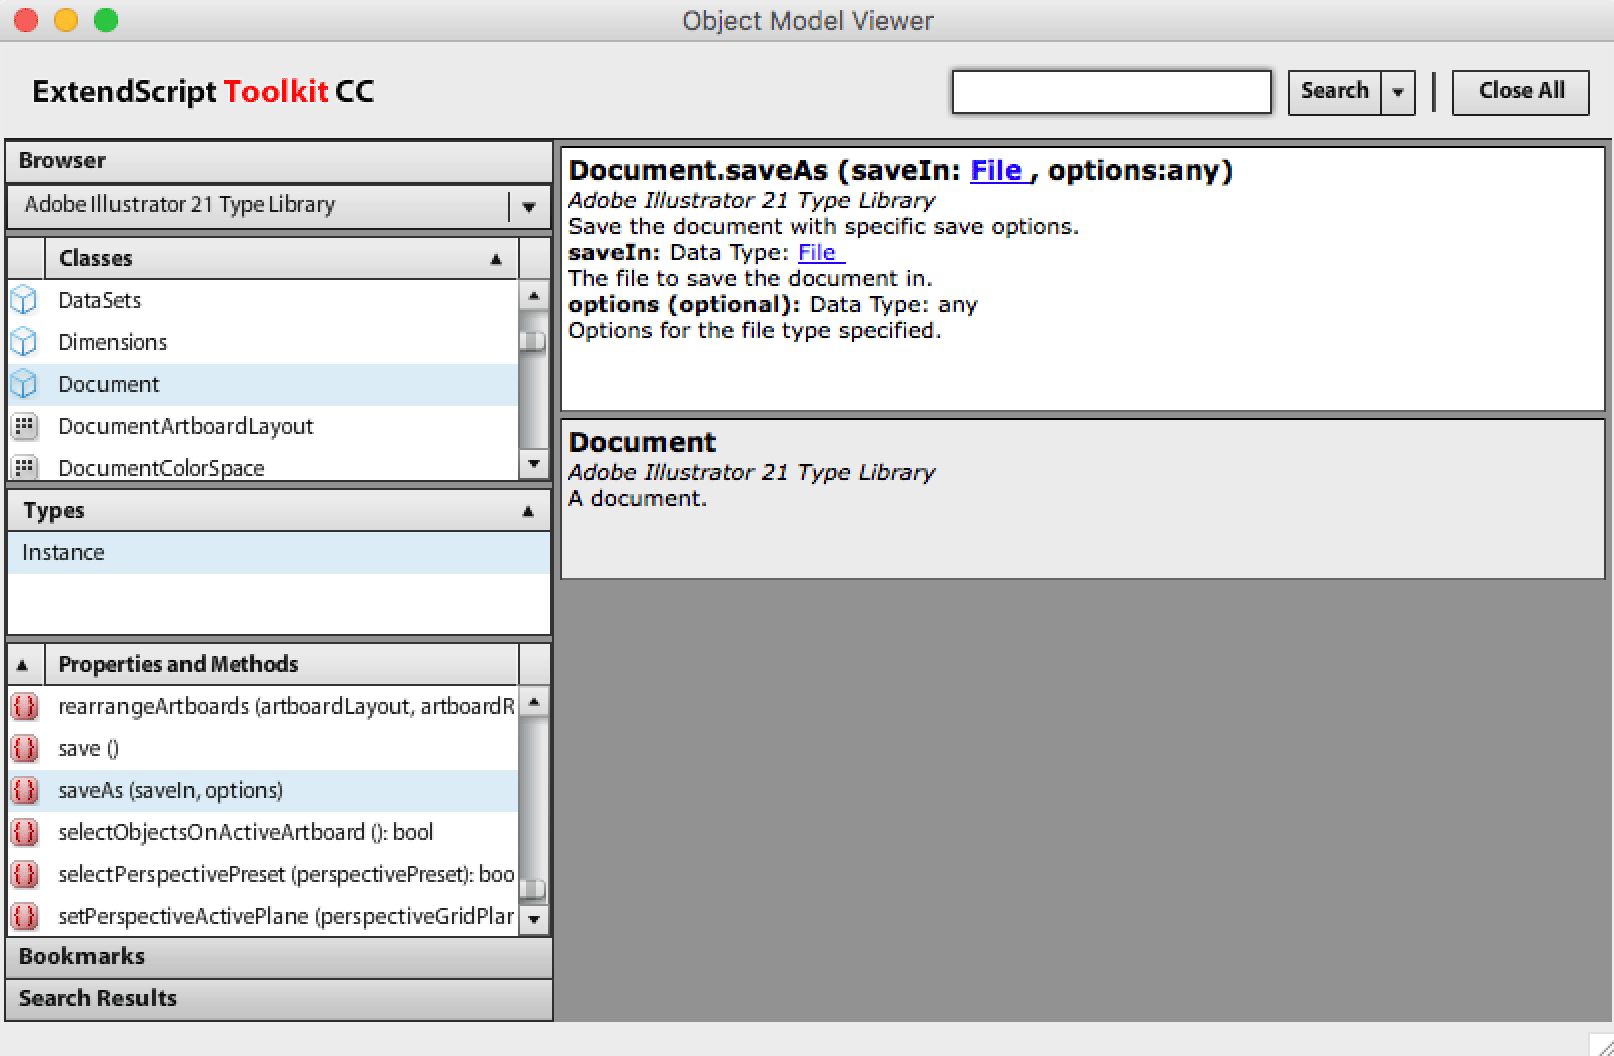The width and height of the screenshot is (1614, 1056).
Task: Select the rearrangeArtboards method
Action: pyautogui.click(x=263, y=706)
